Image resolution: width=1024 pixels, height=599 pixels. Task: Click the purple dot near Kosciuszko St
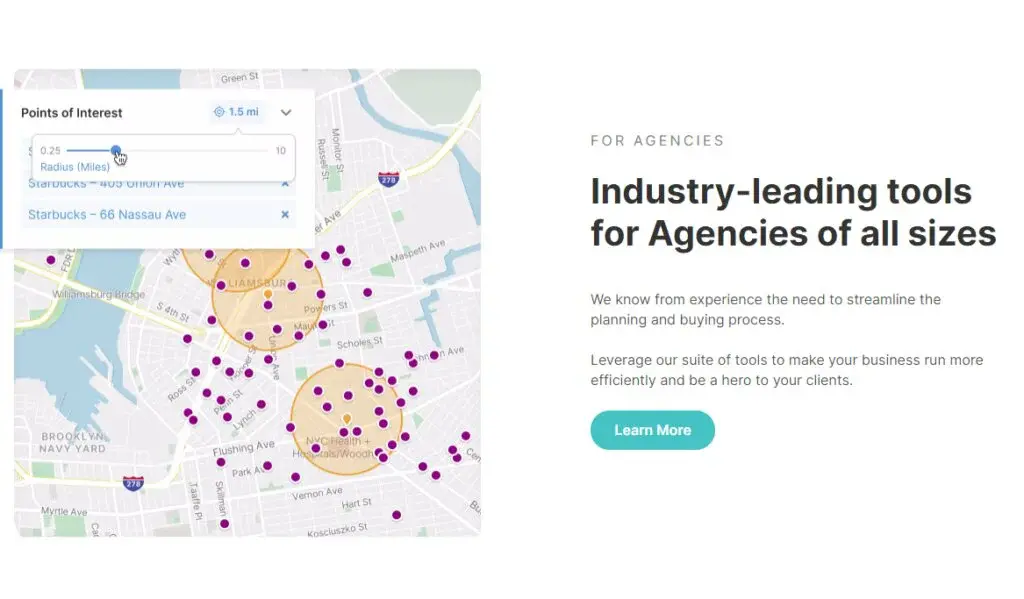point(396,515)
